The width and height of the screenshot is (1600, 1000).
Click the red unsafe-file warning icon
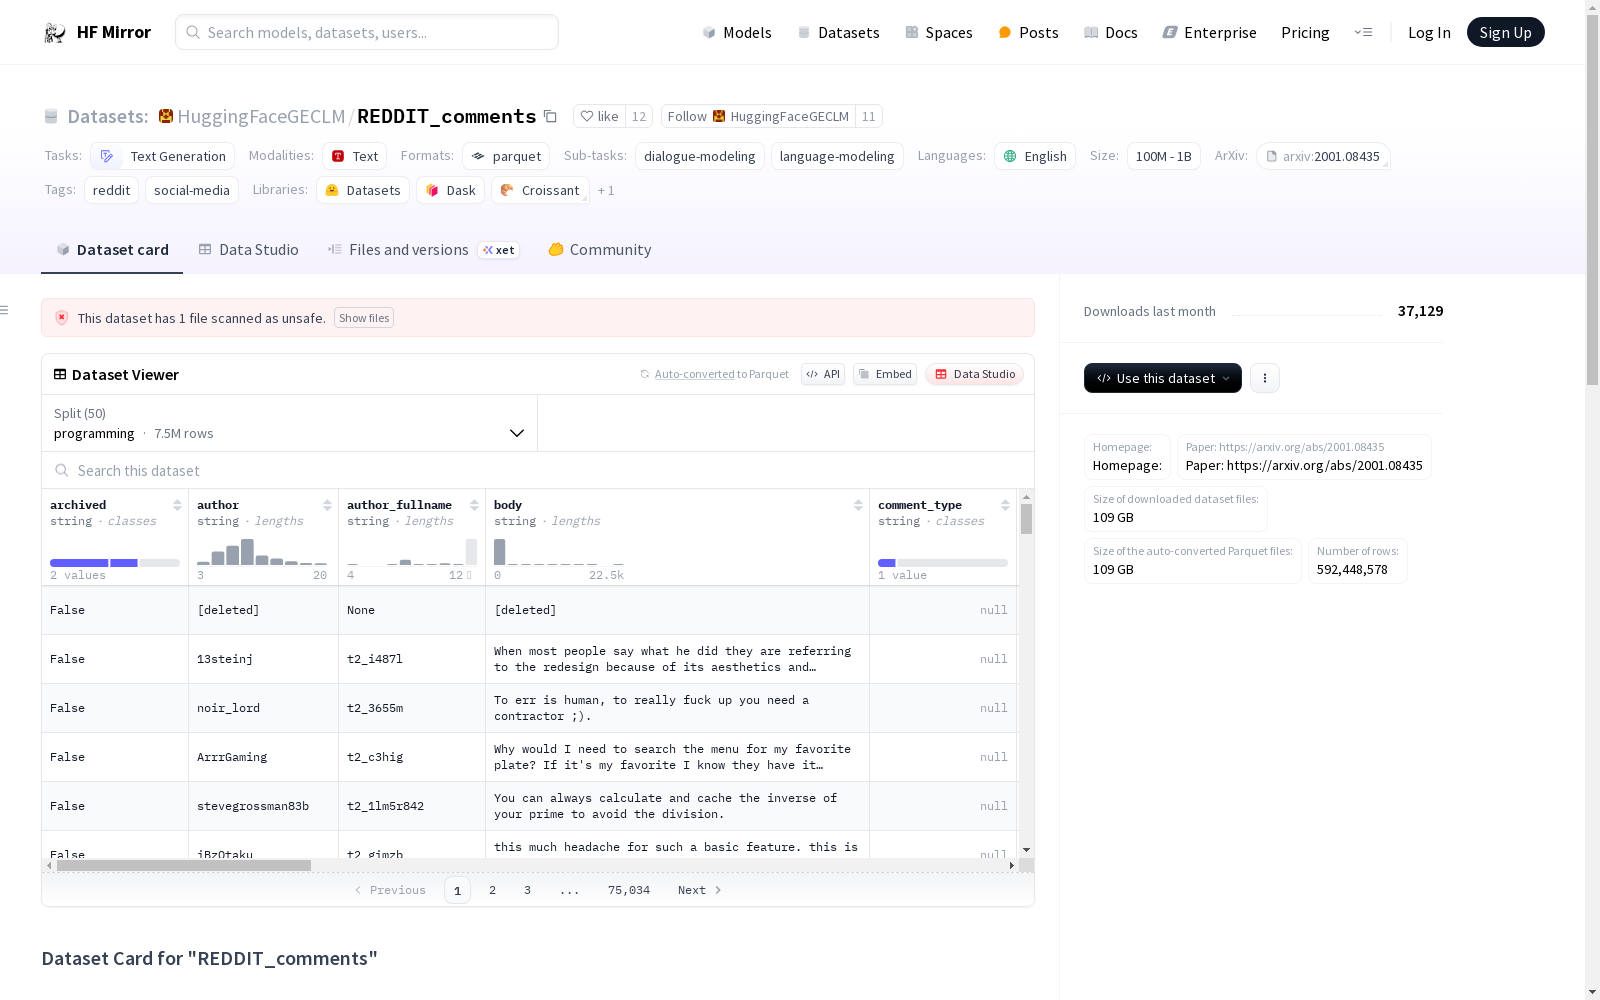point(62,317)
